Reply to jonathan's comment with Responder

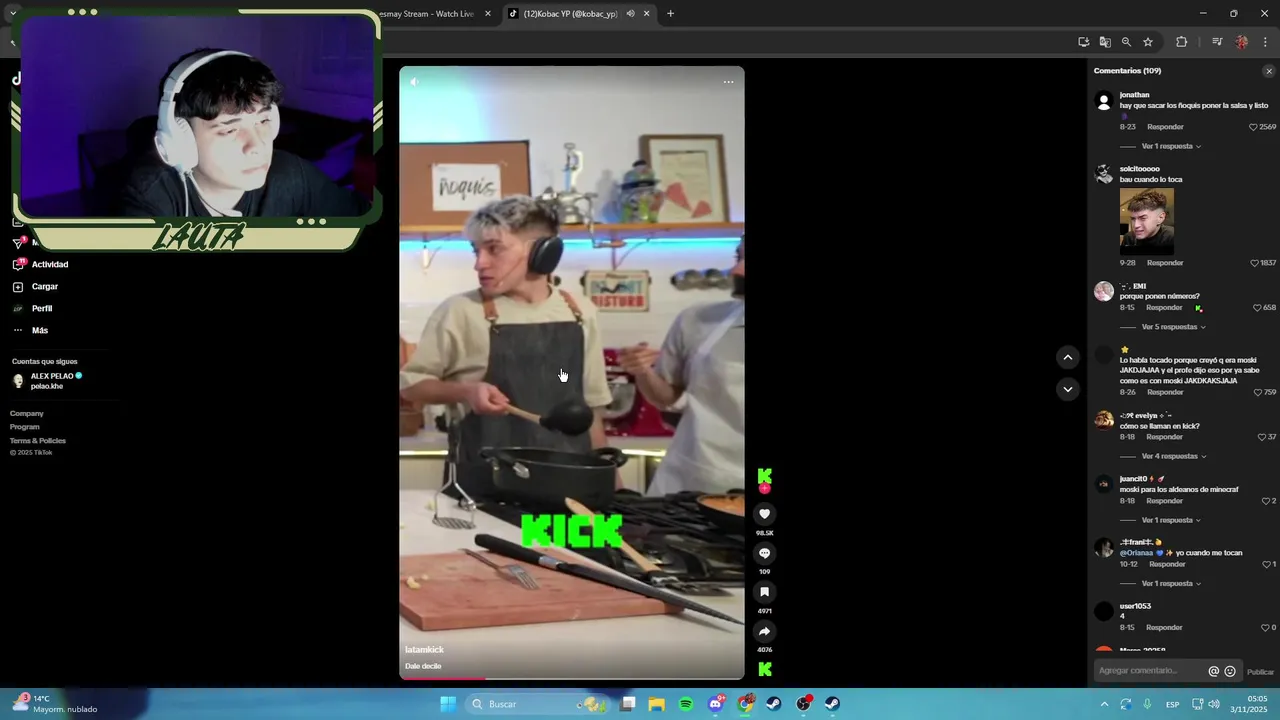coord(1165,127)
